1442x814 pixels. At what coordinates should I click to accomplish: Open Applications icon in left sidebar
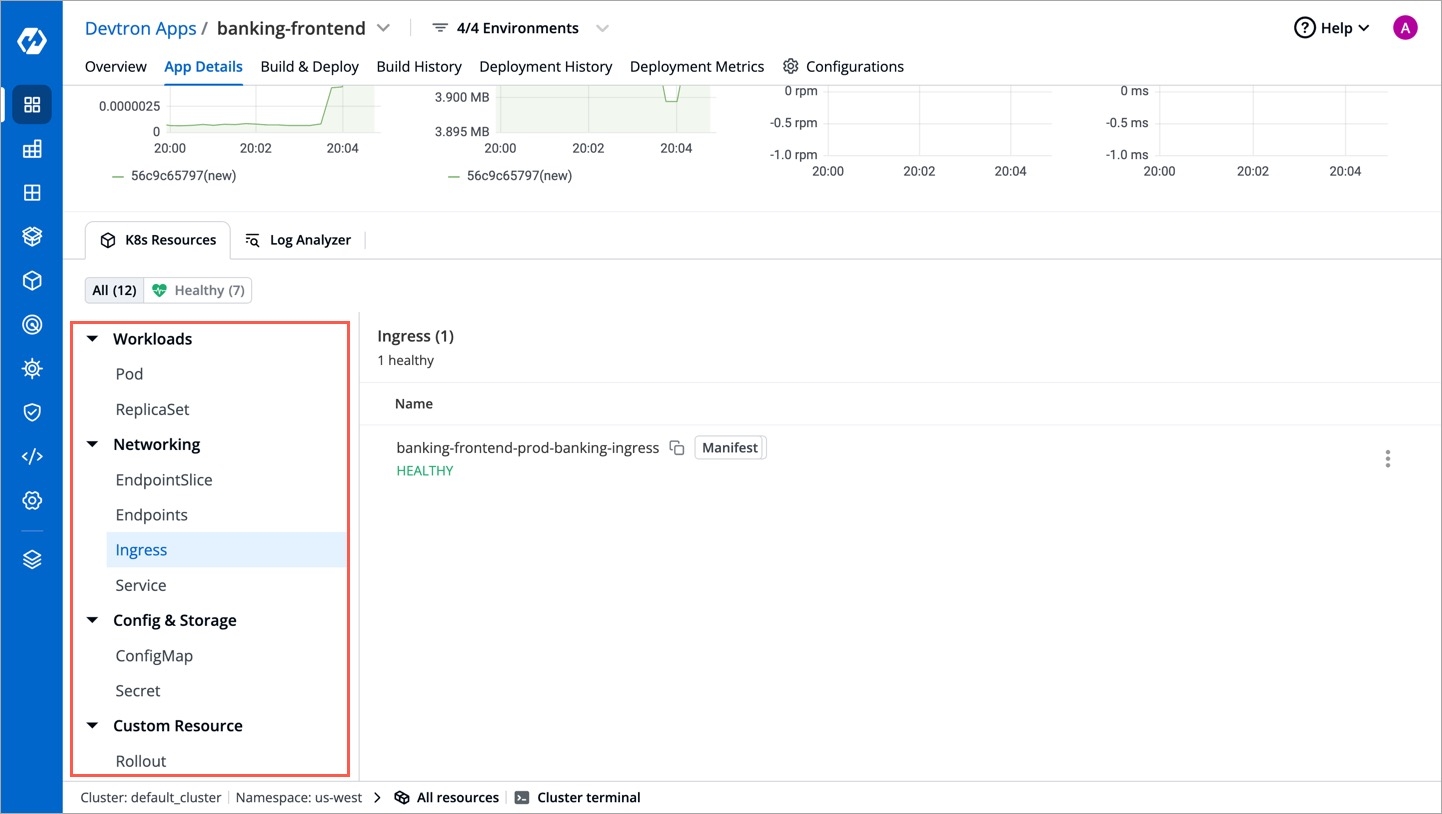[x=32, y=105]
